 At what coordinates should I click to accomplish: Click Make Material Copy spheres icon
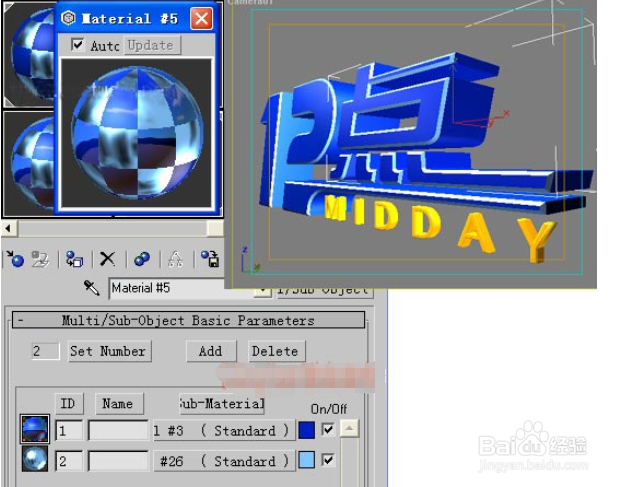click(142, 259)
